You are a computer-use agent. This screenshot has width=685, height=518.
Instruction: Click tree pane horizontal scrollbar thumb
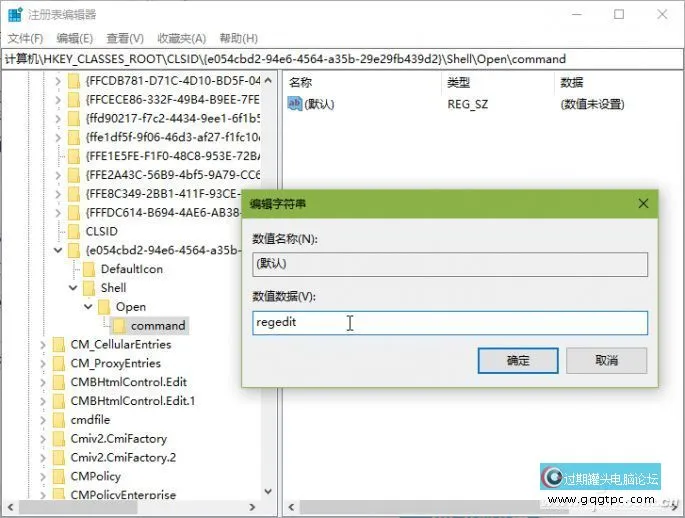pos(78,507)
